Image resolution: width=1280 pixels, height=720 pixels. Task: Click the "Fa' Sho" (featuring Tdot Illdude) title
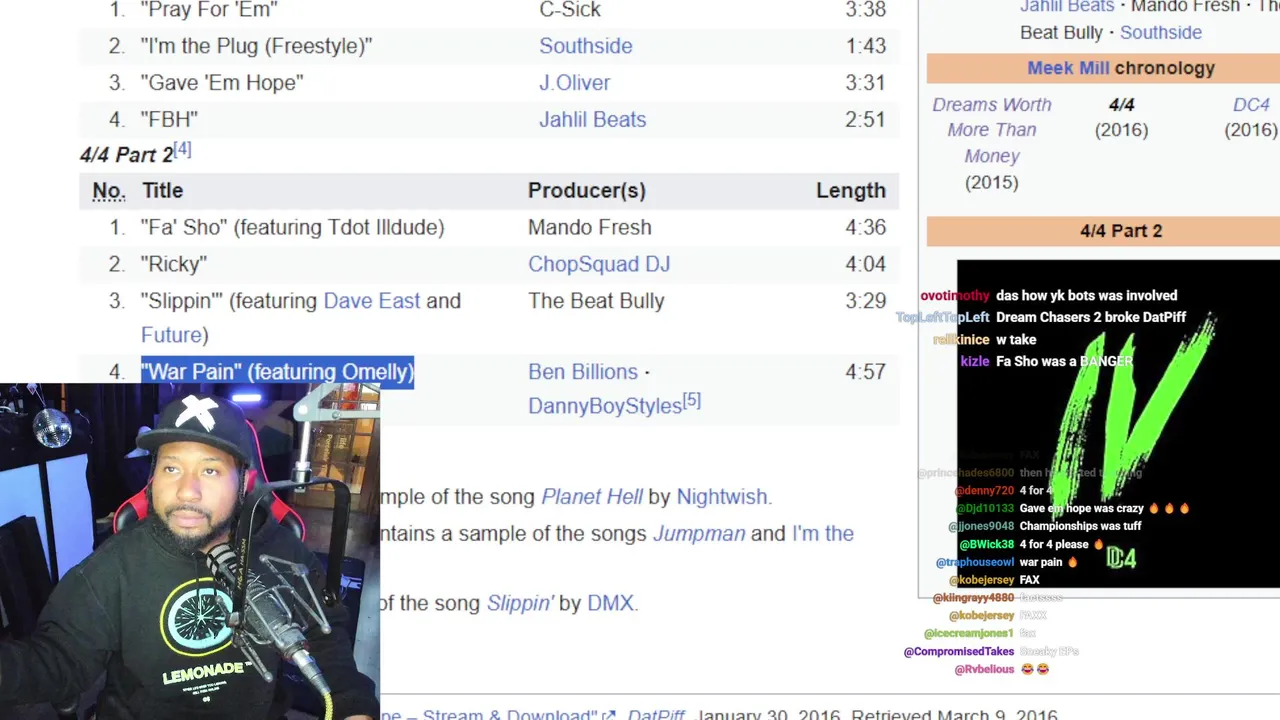[x=292, y=228]
